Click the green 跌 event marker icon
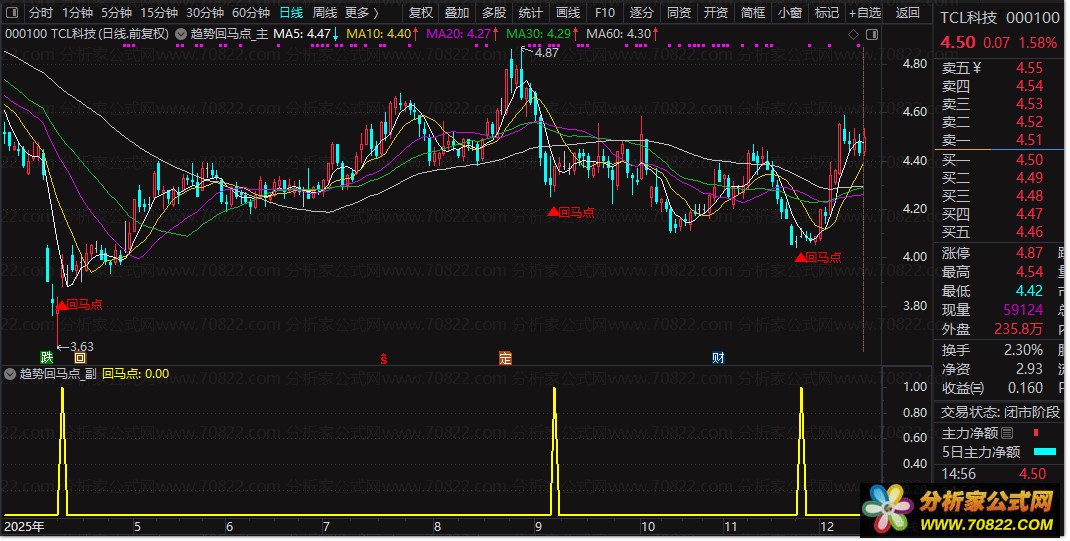1070x541 pixels. (x=46, y=357)
